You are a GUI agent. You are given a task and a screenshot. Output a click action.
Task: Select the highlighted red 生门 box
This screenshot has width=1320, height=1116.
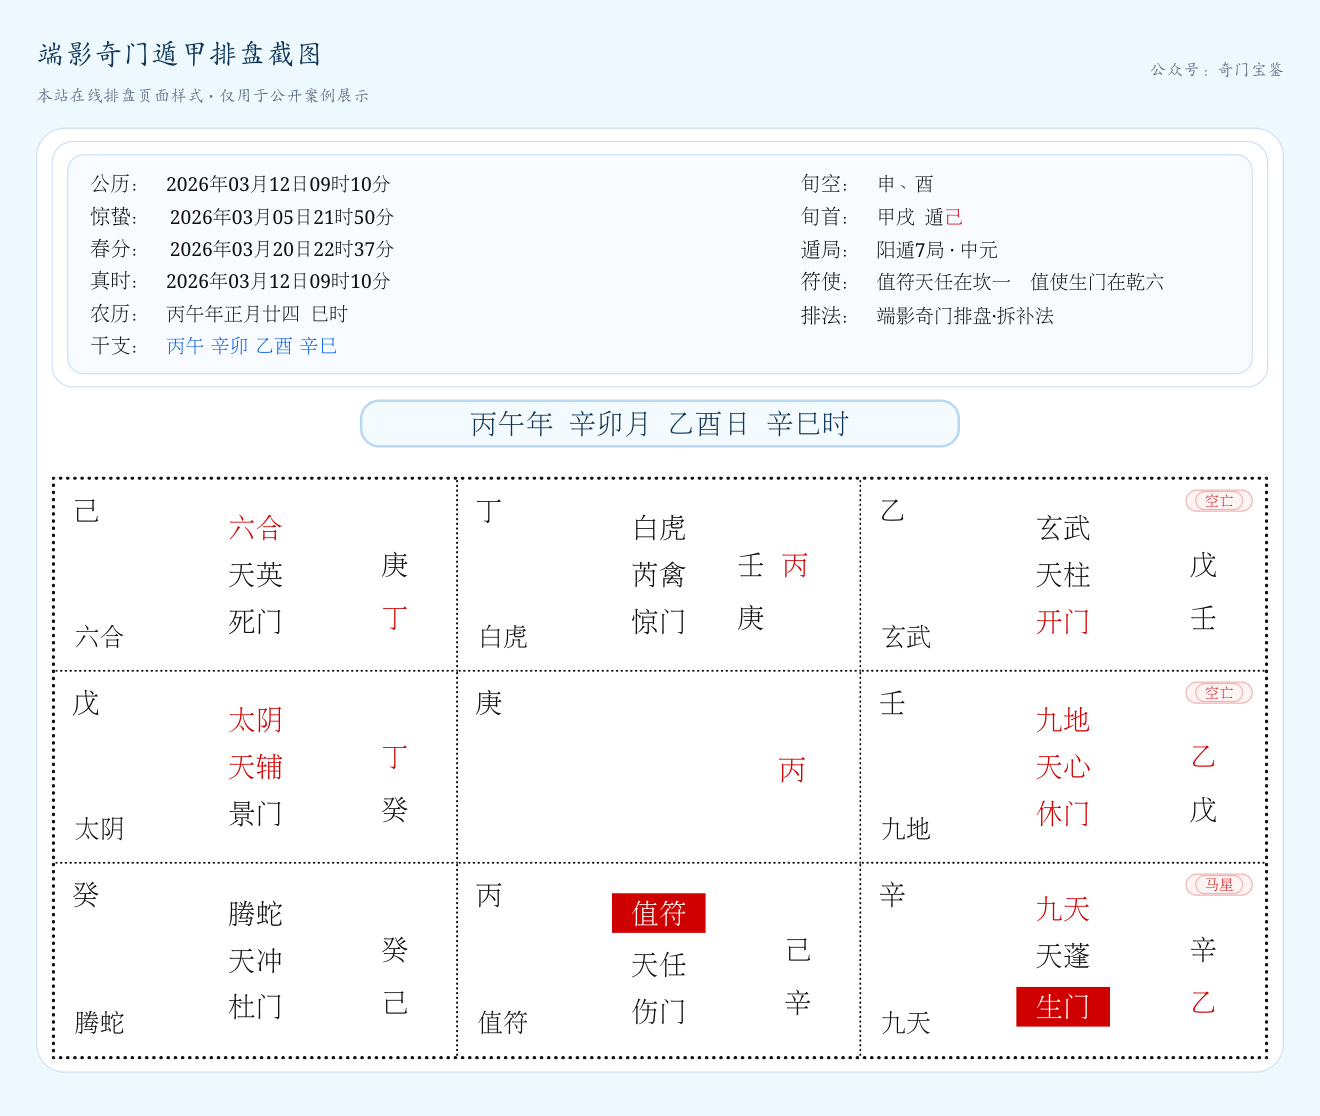point(1063,1007)
